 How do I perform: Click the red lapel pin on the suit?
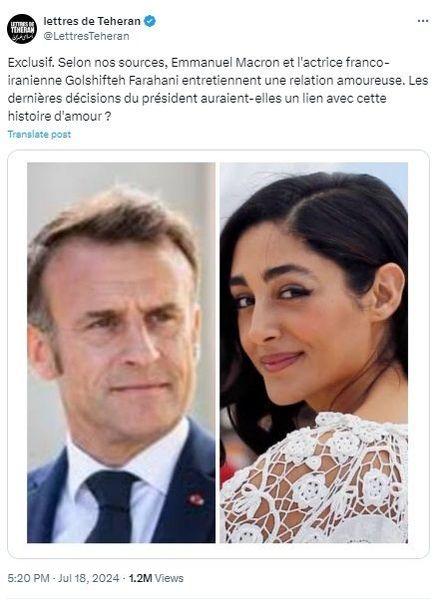tap(196, 499)
